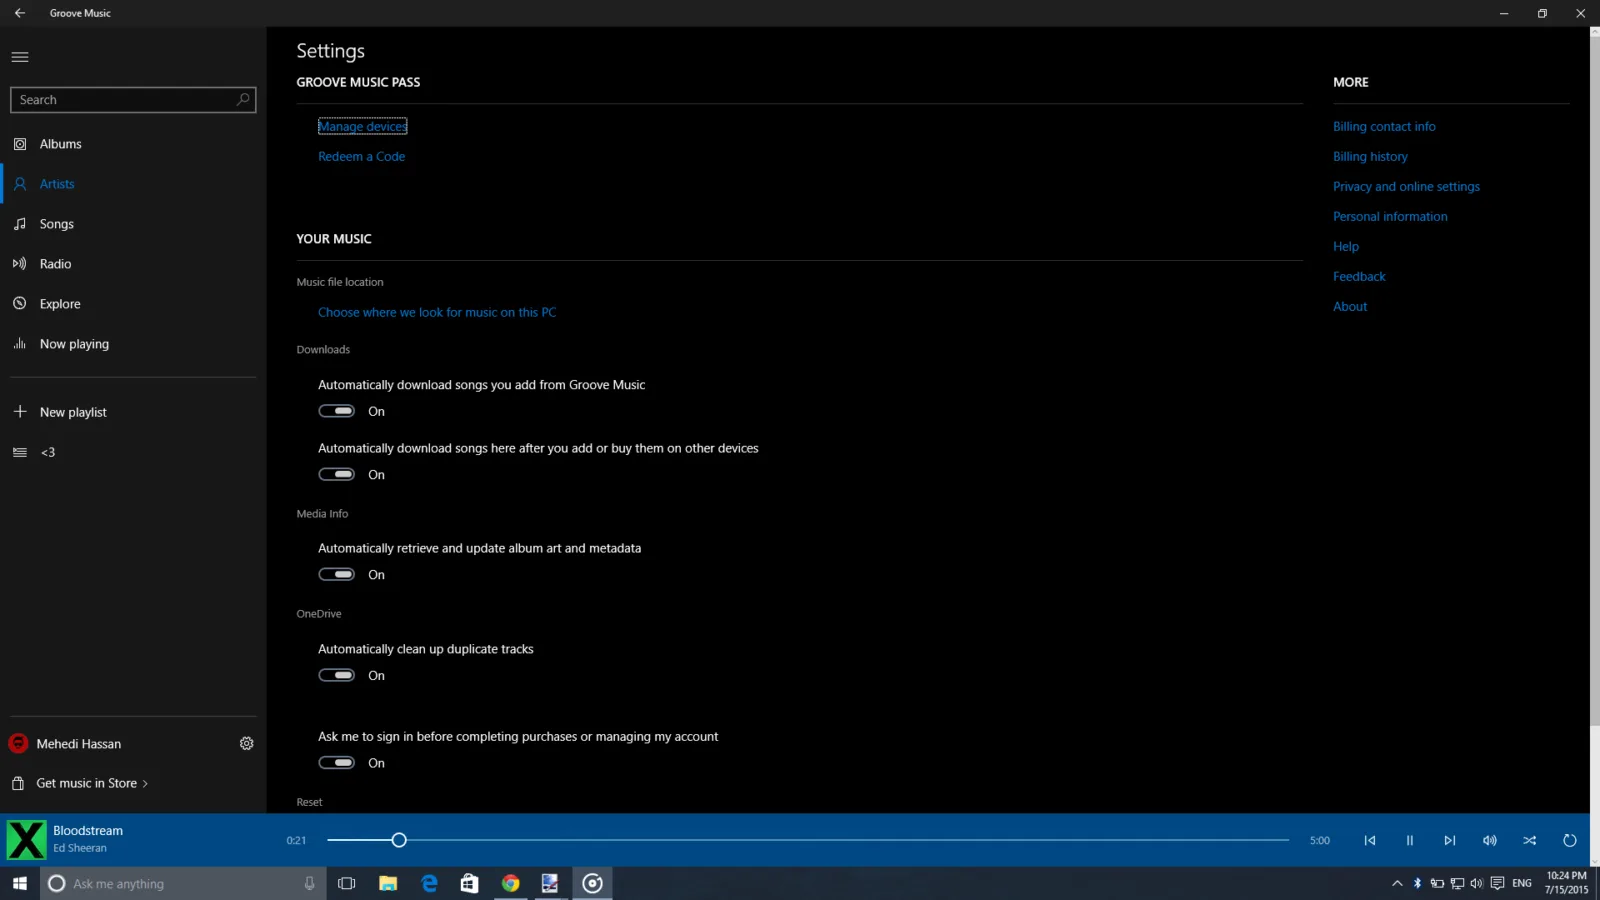1600x900 pixels.
Task: Open the About link
Action: [1350, 306]
